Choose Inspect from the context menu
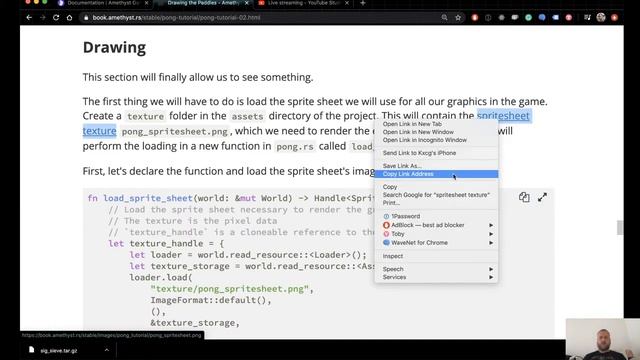The image size is (640, 360). click(436, 256)
